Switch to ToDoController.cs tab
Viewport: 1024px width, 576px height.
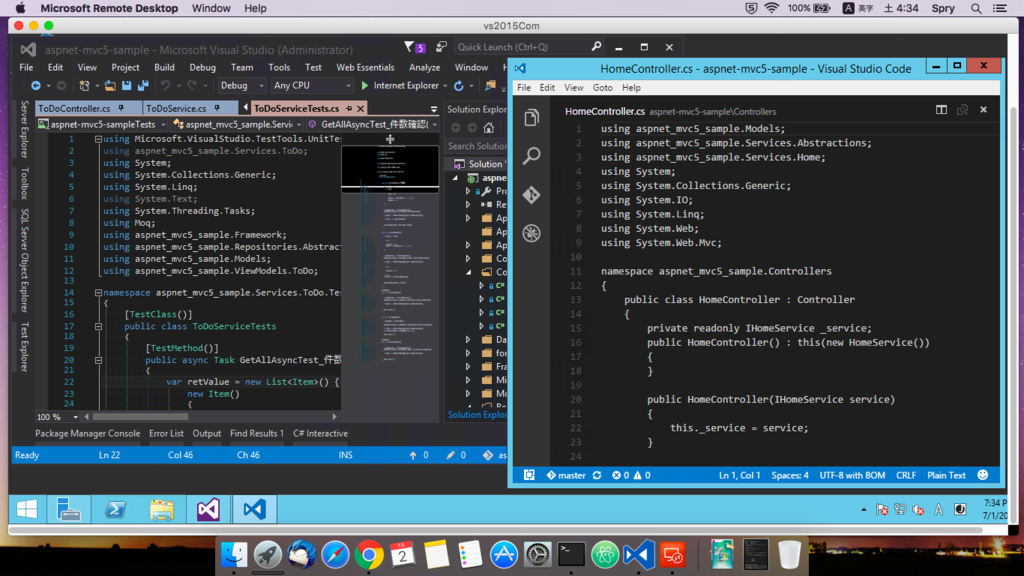pyautogui.click(x=74, y=108)
